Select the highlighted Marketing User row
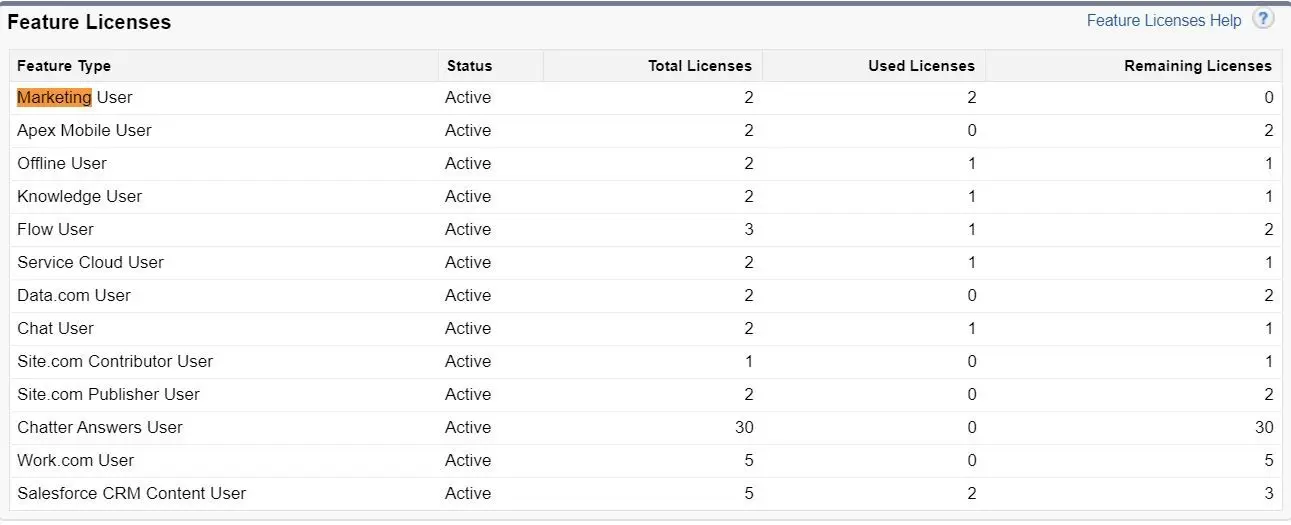Screen dimensions: 1291x525 tap(646, 98)
